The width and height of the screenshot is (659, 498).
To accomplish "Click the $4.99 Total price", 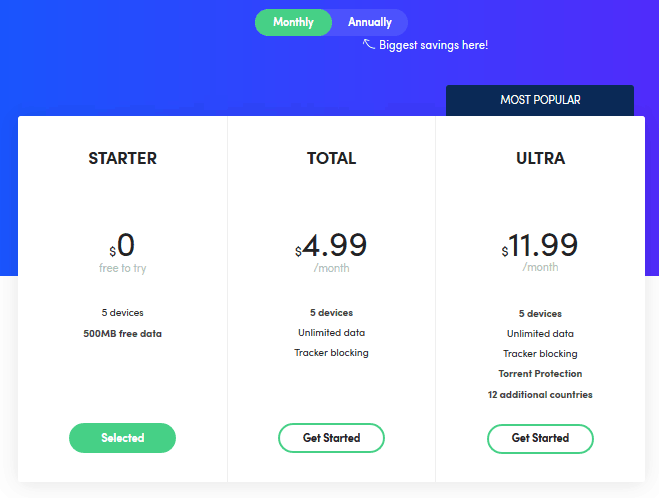I will click(331, 245).
